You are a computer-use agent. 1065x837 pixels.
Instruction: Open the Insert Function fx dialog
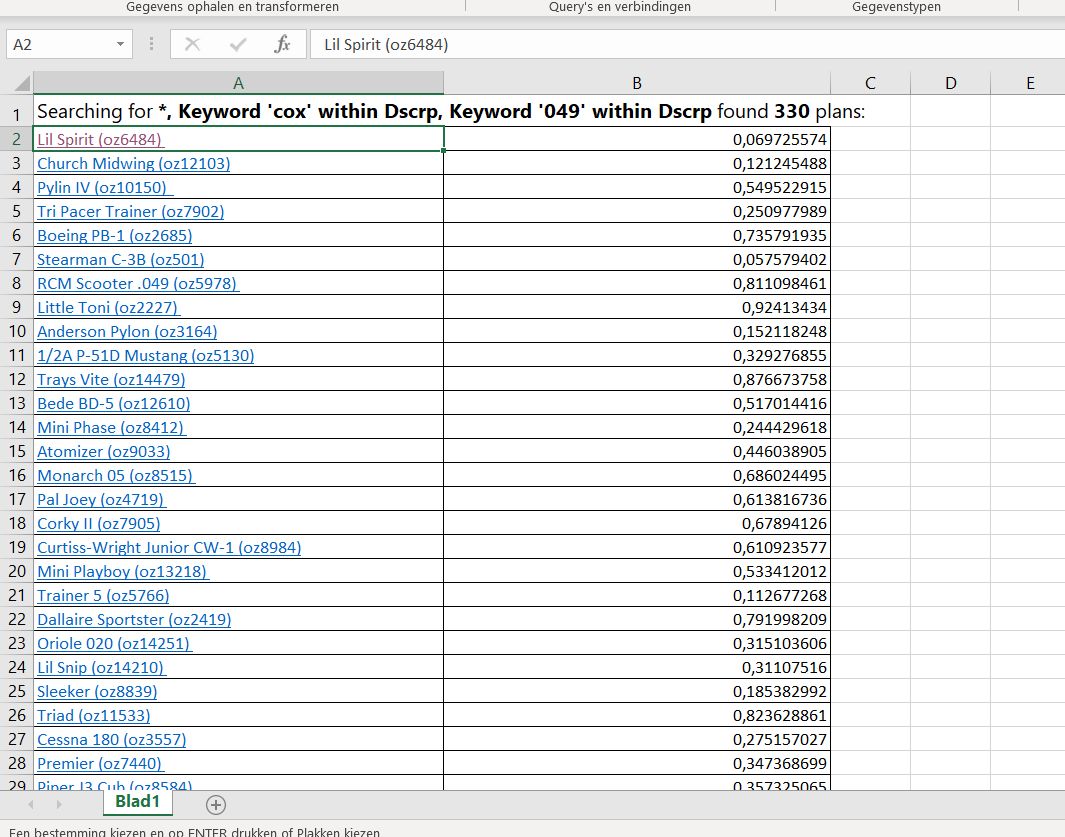pos(283,45)
